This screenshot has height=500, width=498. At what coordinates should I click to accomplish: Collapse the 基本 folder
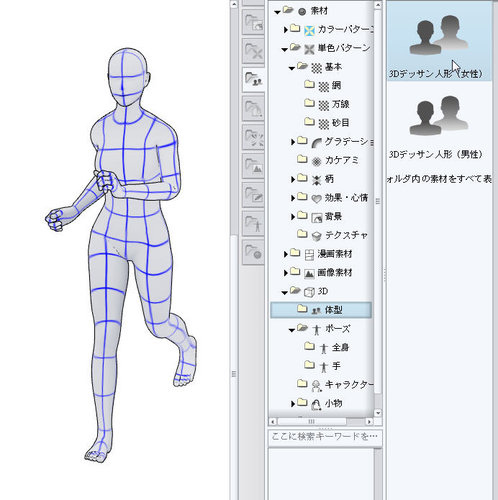292,68
